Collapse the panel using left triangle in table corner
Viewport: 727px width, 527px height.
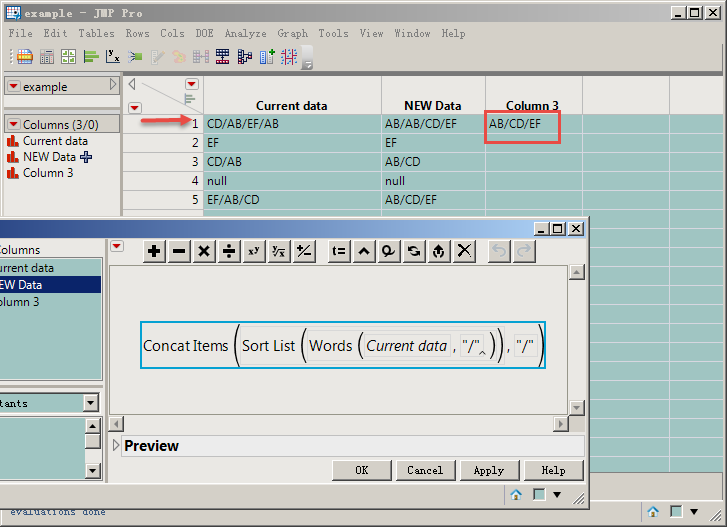[132, 84]
